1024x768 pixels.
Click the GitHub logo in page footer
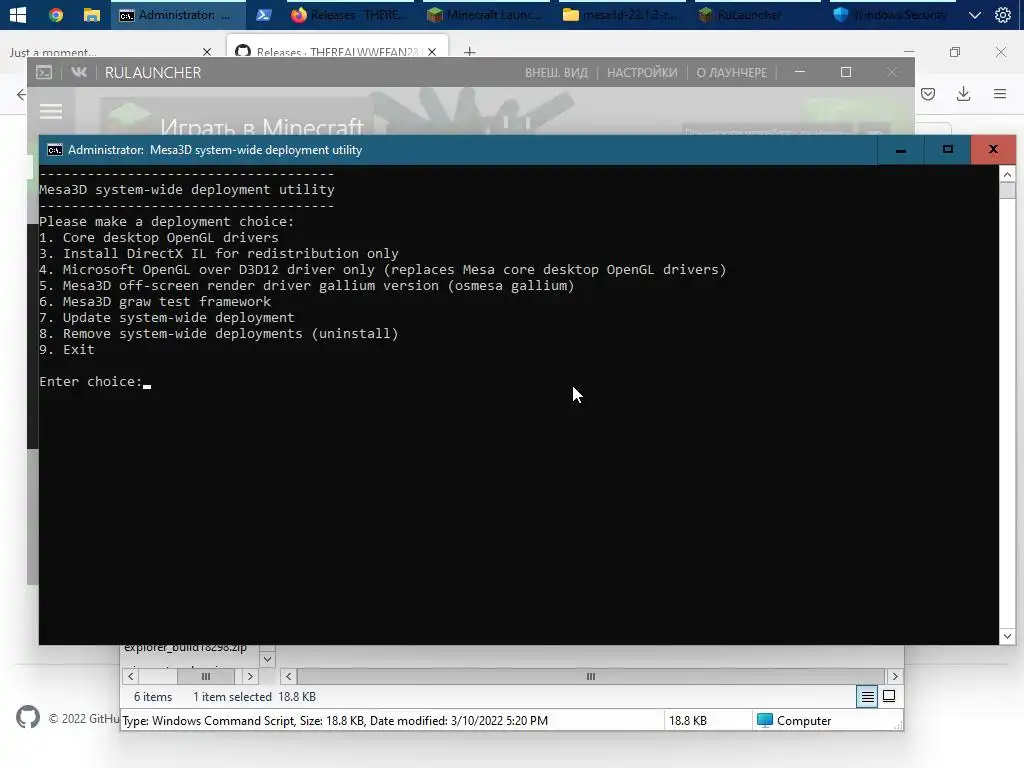coord(28,717)
